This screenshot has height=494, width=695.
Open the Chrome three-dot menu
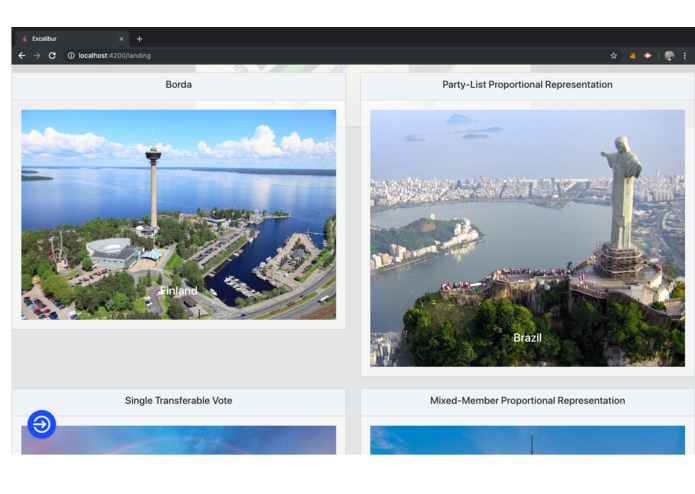pos(685,55)
